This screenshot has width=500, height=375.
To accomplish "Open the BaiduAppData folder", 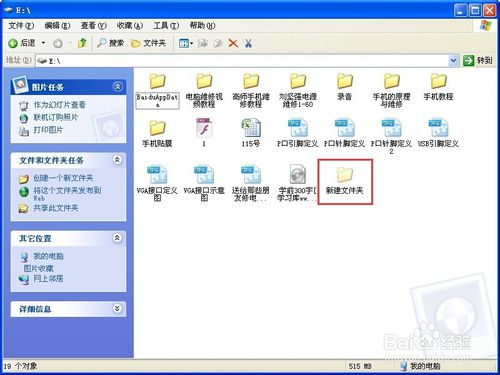I will [x=157, y=90].
